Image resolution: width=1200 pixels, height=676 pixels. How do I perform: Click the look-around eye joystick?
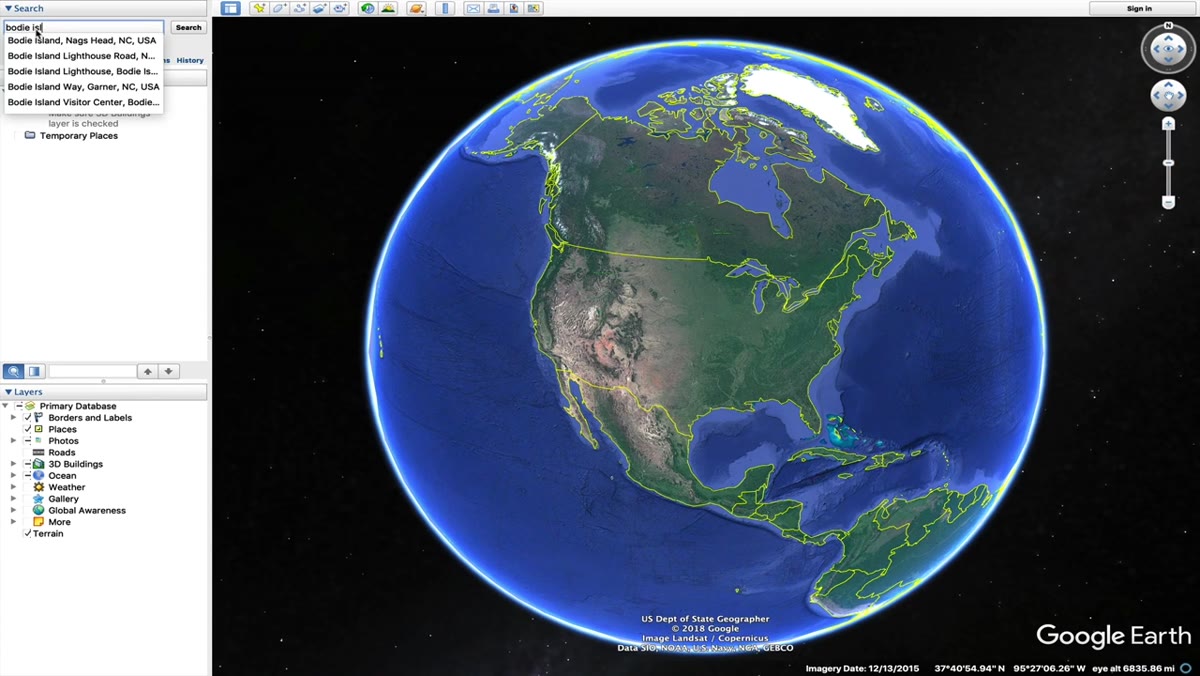click(x=1168, y=49)
